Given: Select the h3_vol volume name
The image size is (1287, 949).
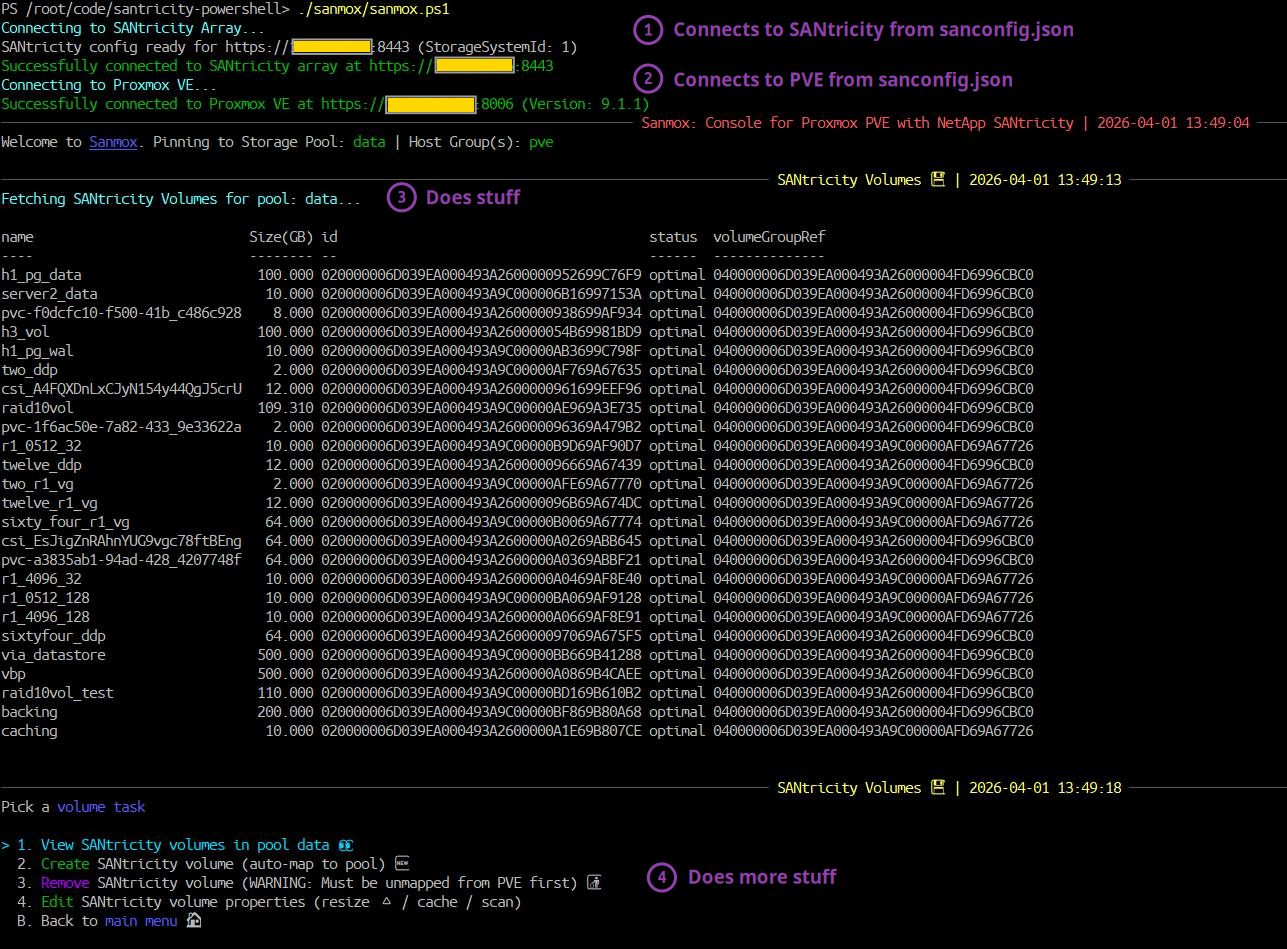Looking at the screenshot, I should point(25,332).
